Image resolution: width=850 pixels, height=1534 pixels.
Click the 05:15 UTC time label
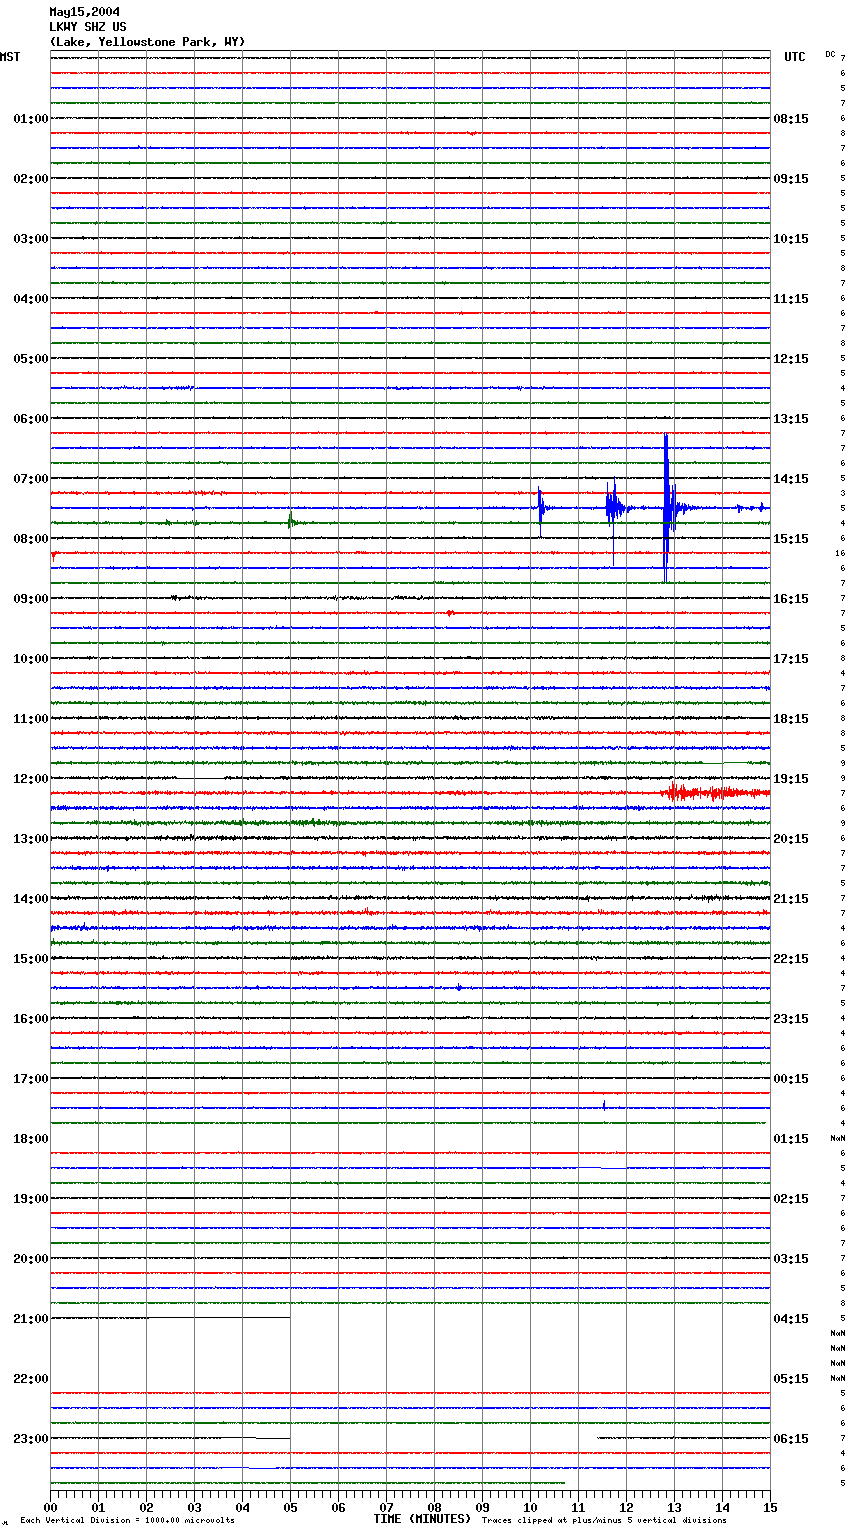point(791,1379)
